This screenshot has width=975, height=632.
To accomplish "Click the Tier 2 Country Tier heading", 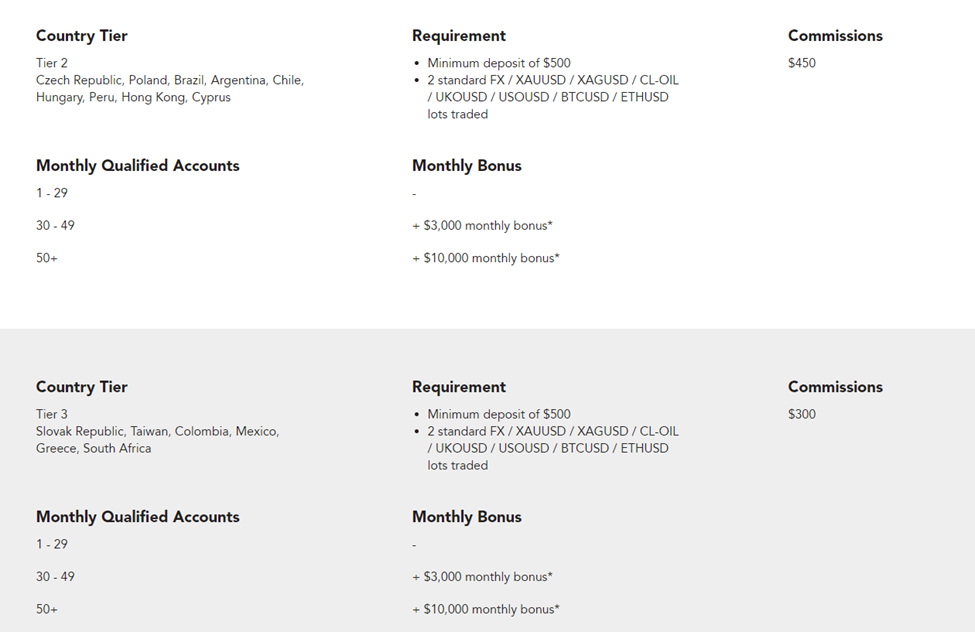I will pyautogui.click(x=82, y=36).
